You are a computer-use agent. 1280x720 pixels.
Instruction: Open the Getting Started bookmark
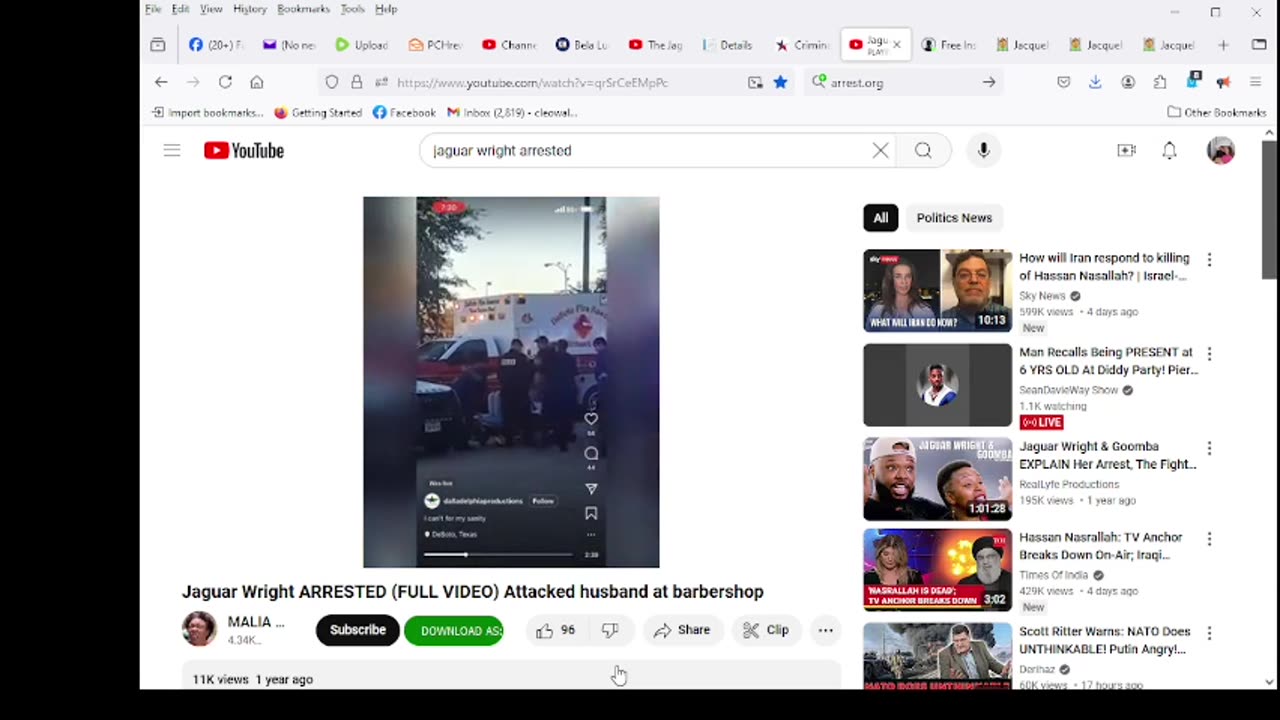pyautogui.click(x=318, y=112)
